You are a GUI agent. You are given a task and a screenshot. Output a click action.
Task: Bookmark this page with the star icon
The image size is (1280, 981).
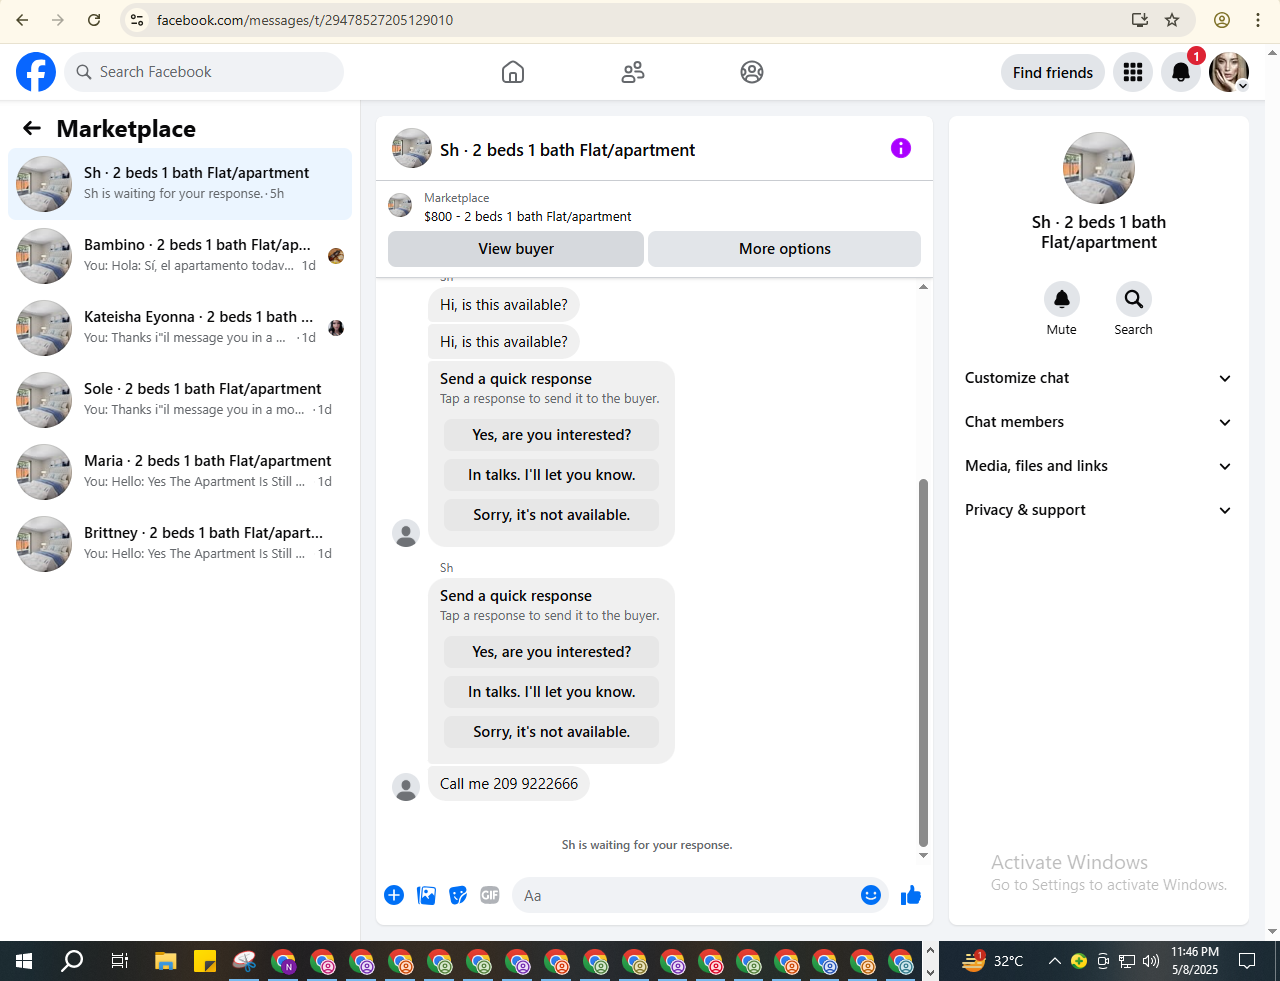click(1172, 20)
